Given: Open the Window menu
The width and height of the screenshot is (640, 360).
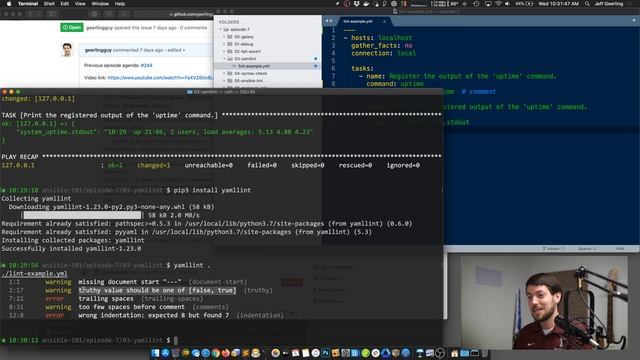Looking at the screenshot, I should coord(100,4).
